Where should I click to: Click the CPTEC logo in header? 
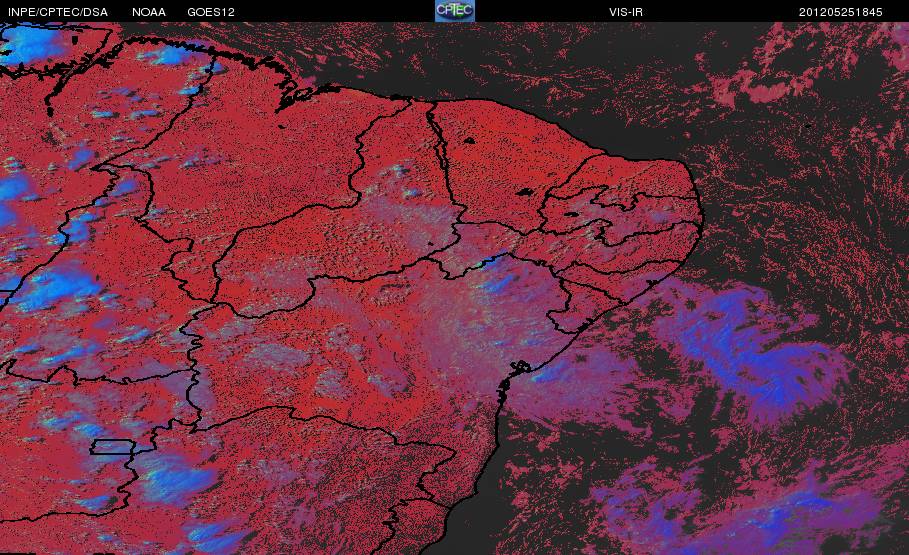coord(454,11)
